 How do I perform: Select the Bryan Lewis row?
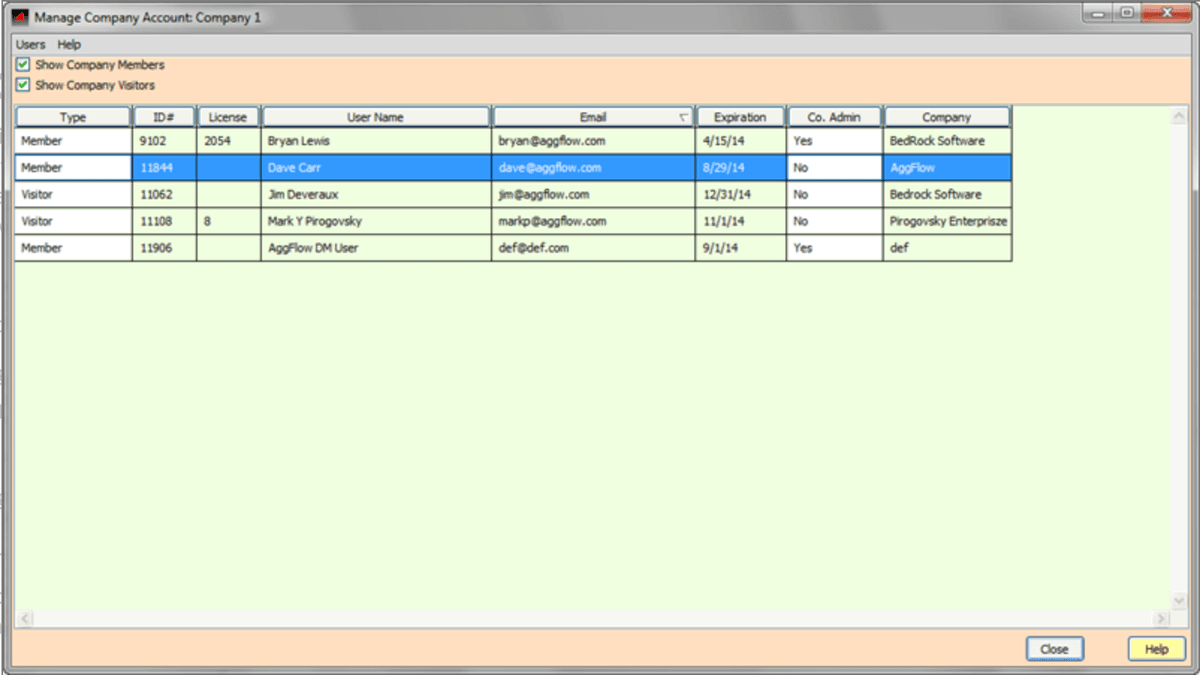375,141
